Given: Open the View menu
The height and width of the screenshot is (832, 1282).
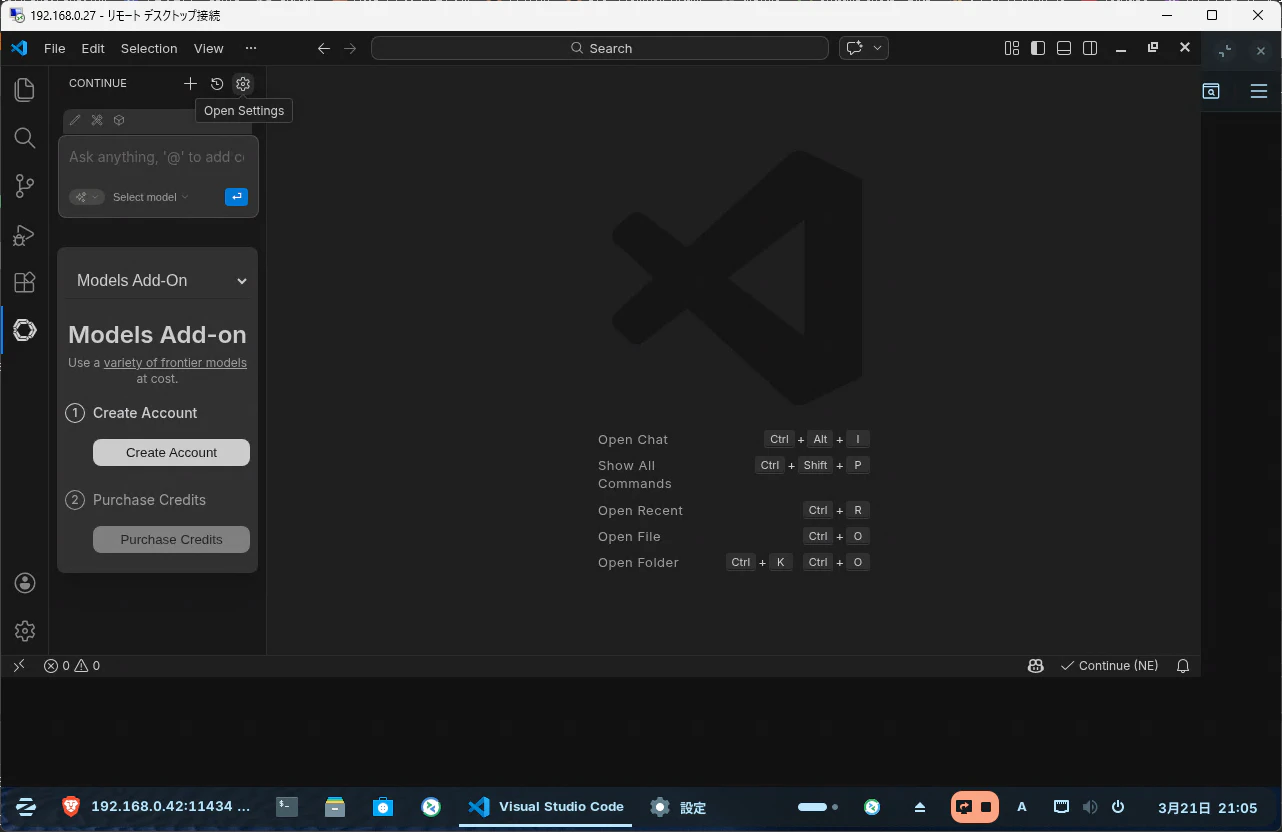Looking at the screenshot, I should coord(209,48).
